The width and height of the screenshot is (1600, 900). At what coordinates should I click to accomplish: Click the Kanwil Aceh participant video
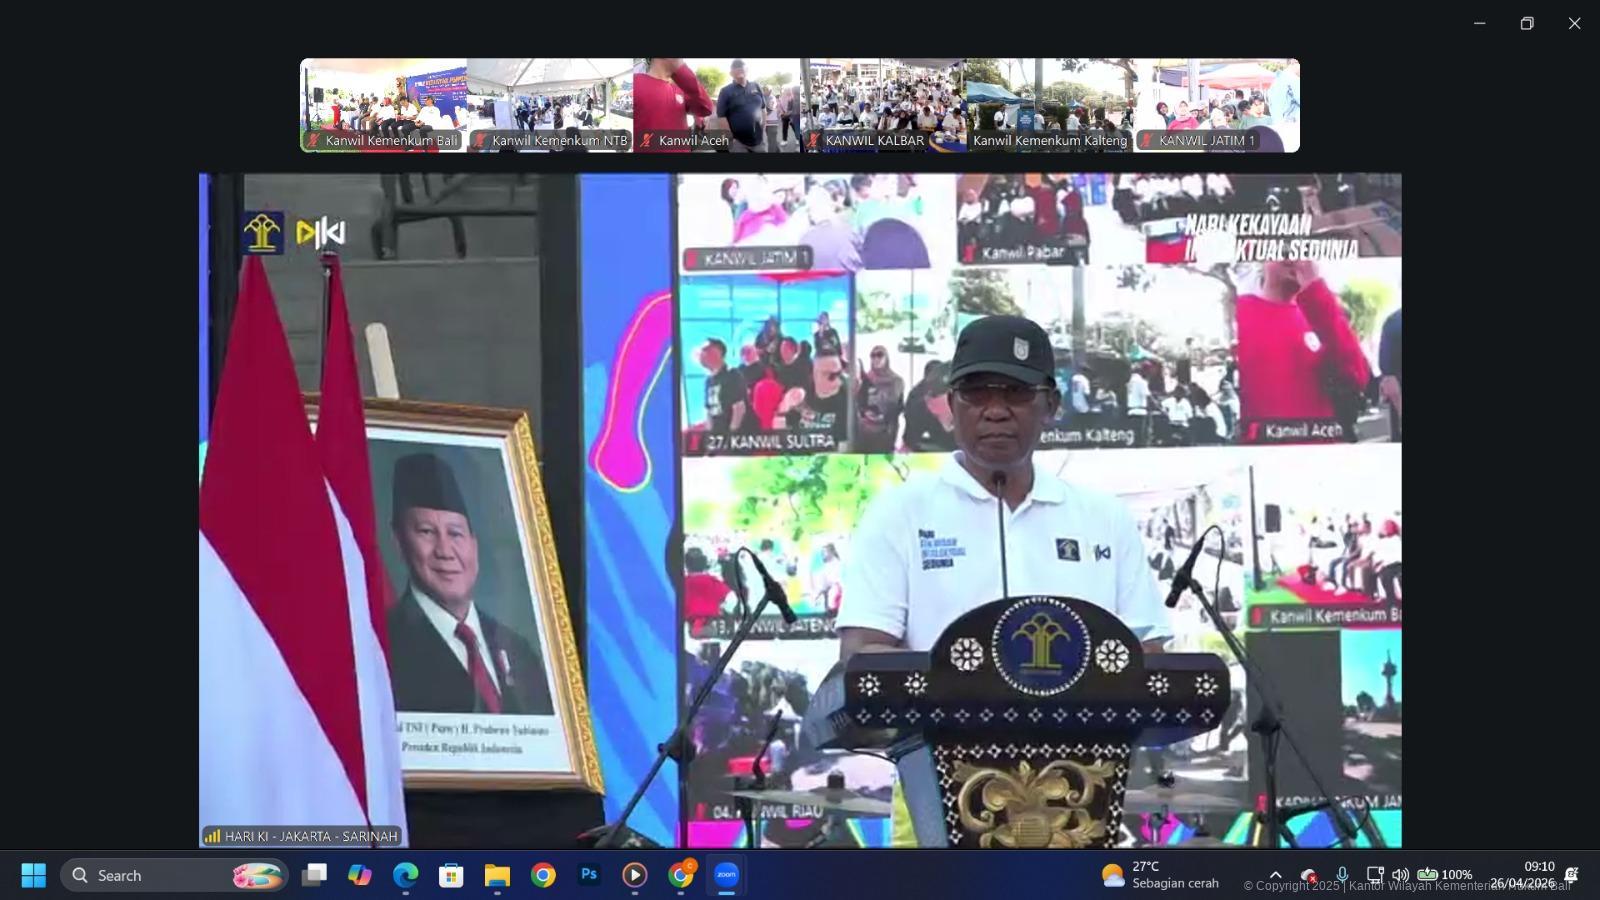pyautogui.click(x=716, y=105)
